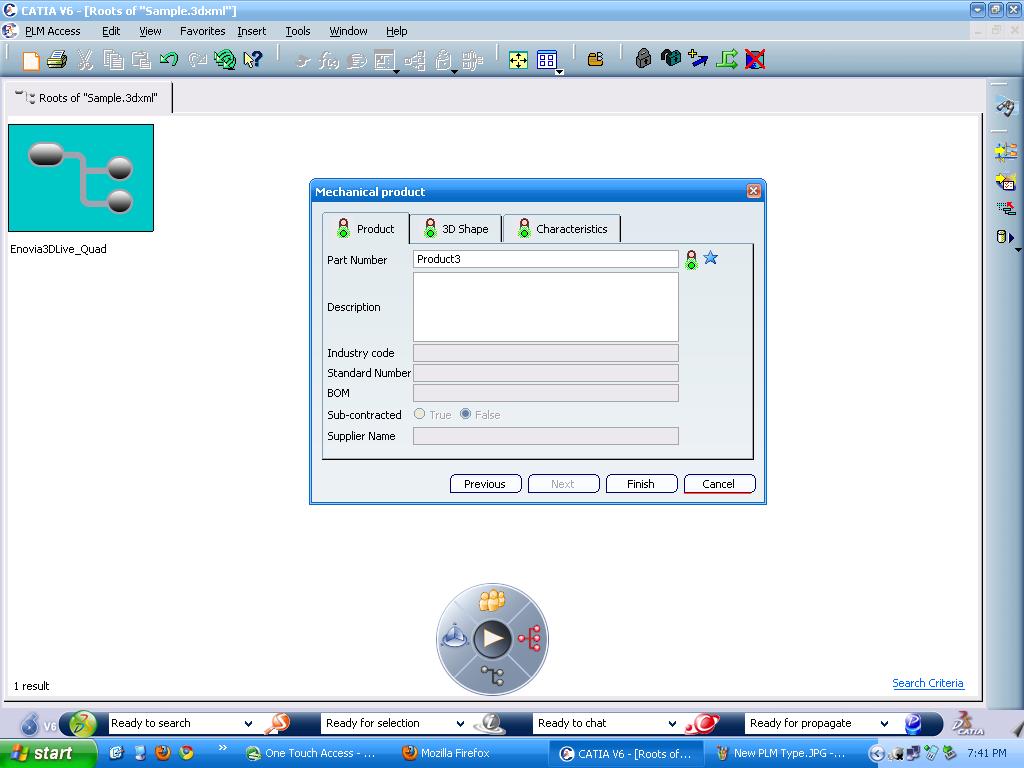The height and width of the screenshot is (768, 1024).
Task: Click the Copy icon in toolbar
Action: [x=113, y=60]
